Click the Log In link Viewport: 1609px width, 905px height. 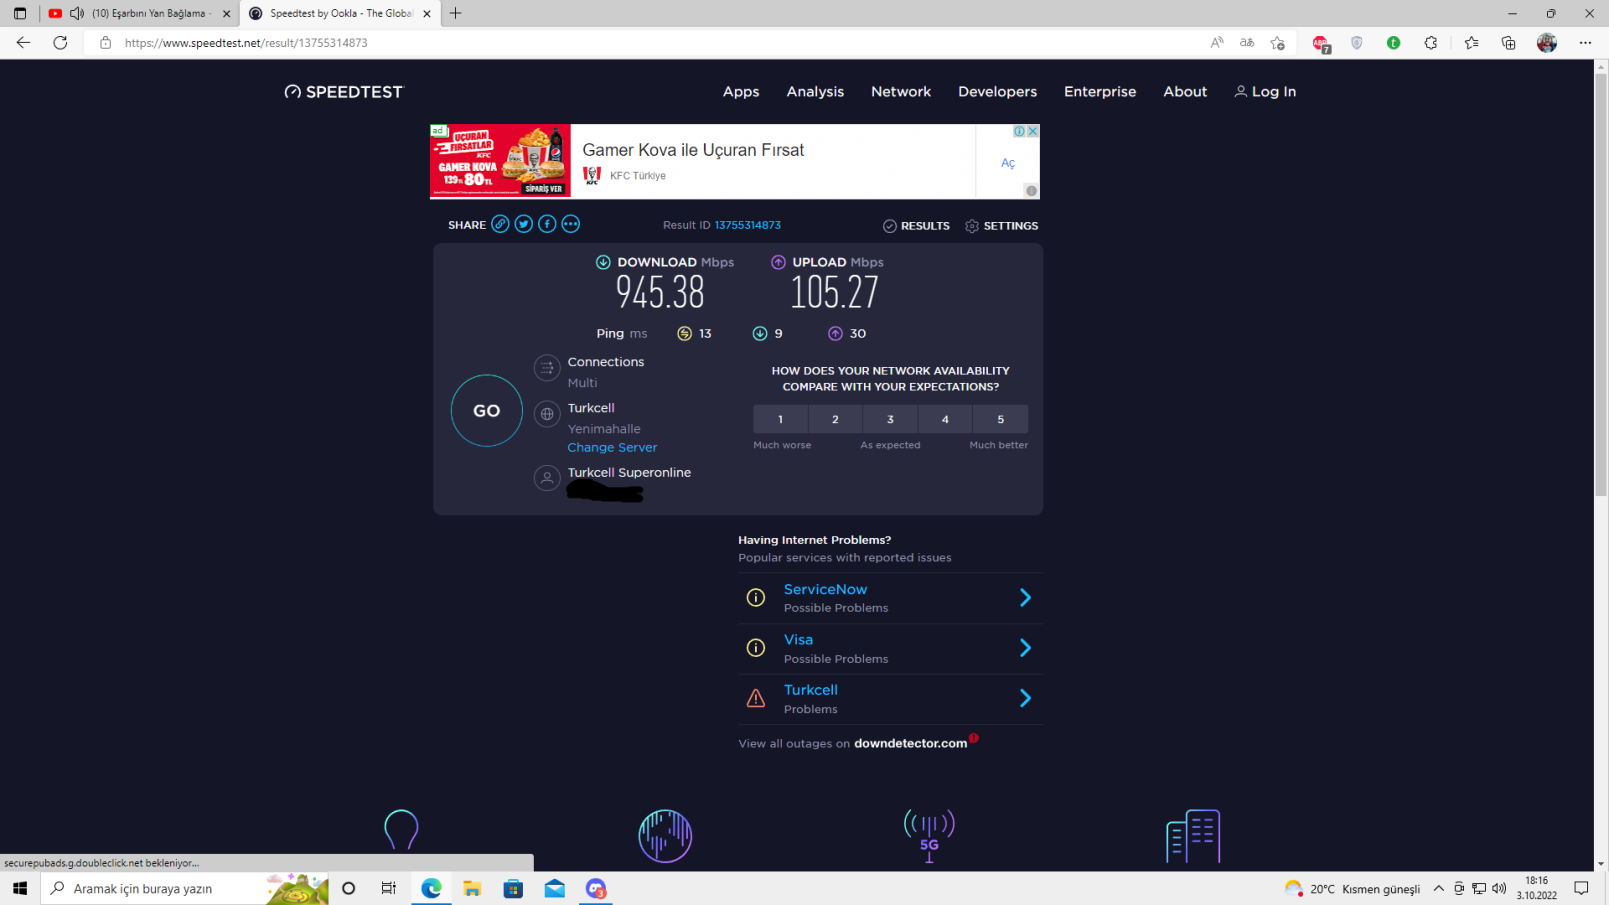click(1265, 92)
